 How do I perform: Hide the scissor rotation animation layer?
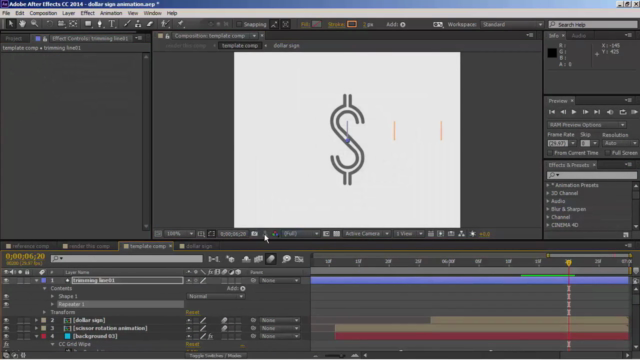click(x=6, y=328)
